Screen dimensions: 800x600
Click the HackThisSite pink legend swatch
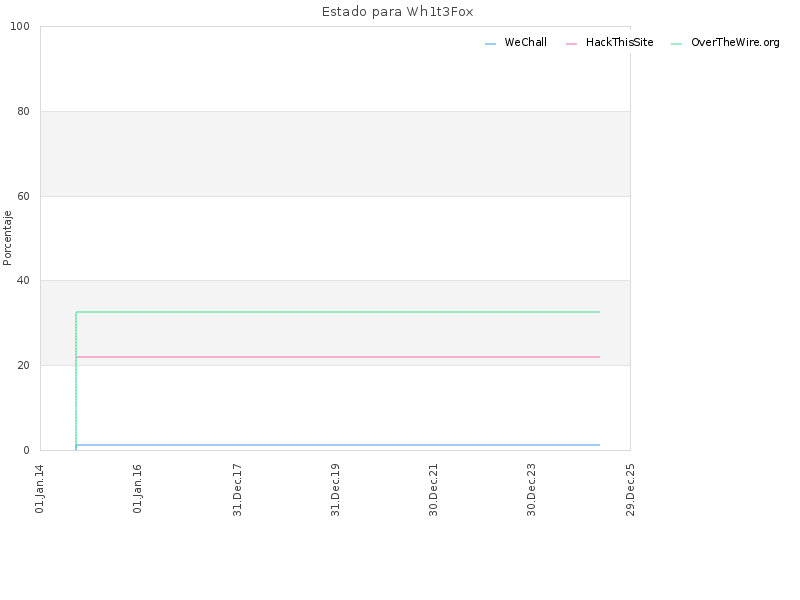[x=571, y=44]
